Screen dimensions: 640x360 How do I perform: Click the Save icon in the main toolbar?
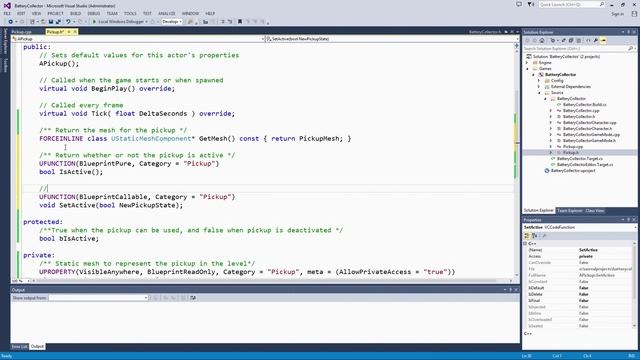pyautogui.click(x=51, y=22)
